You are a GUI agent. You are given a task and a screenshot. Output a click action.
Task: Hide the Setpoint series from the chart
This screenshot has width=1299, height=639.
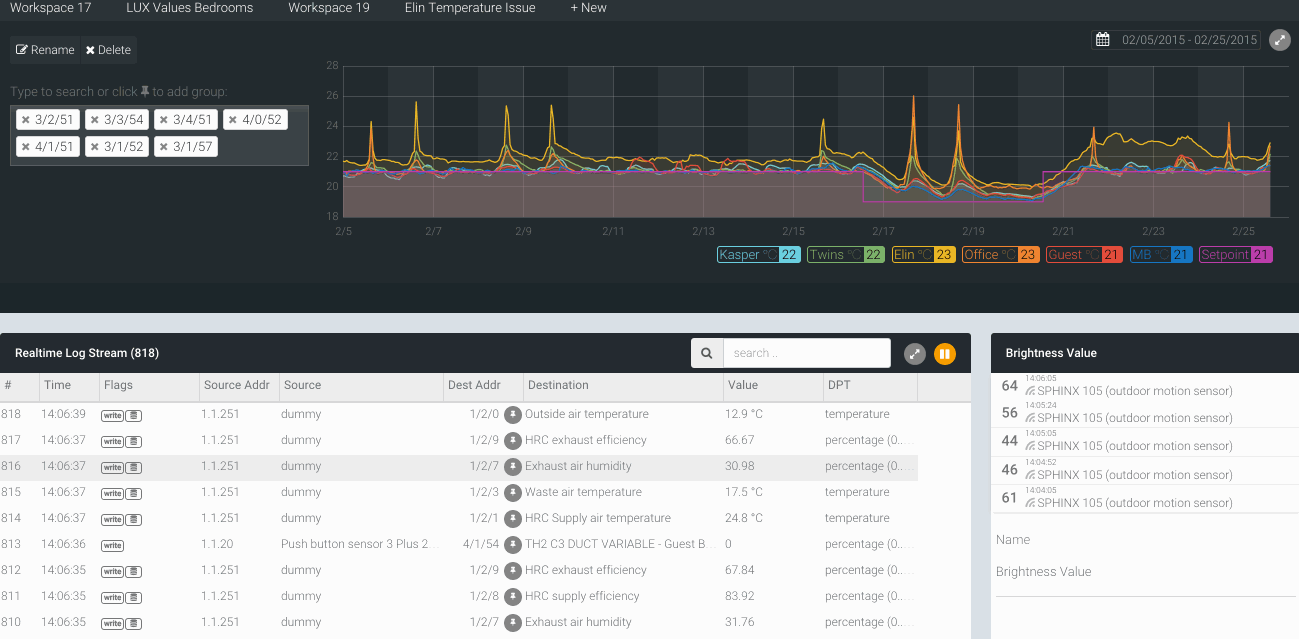coord(1235,255)
